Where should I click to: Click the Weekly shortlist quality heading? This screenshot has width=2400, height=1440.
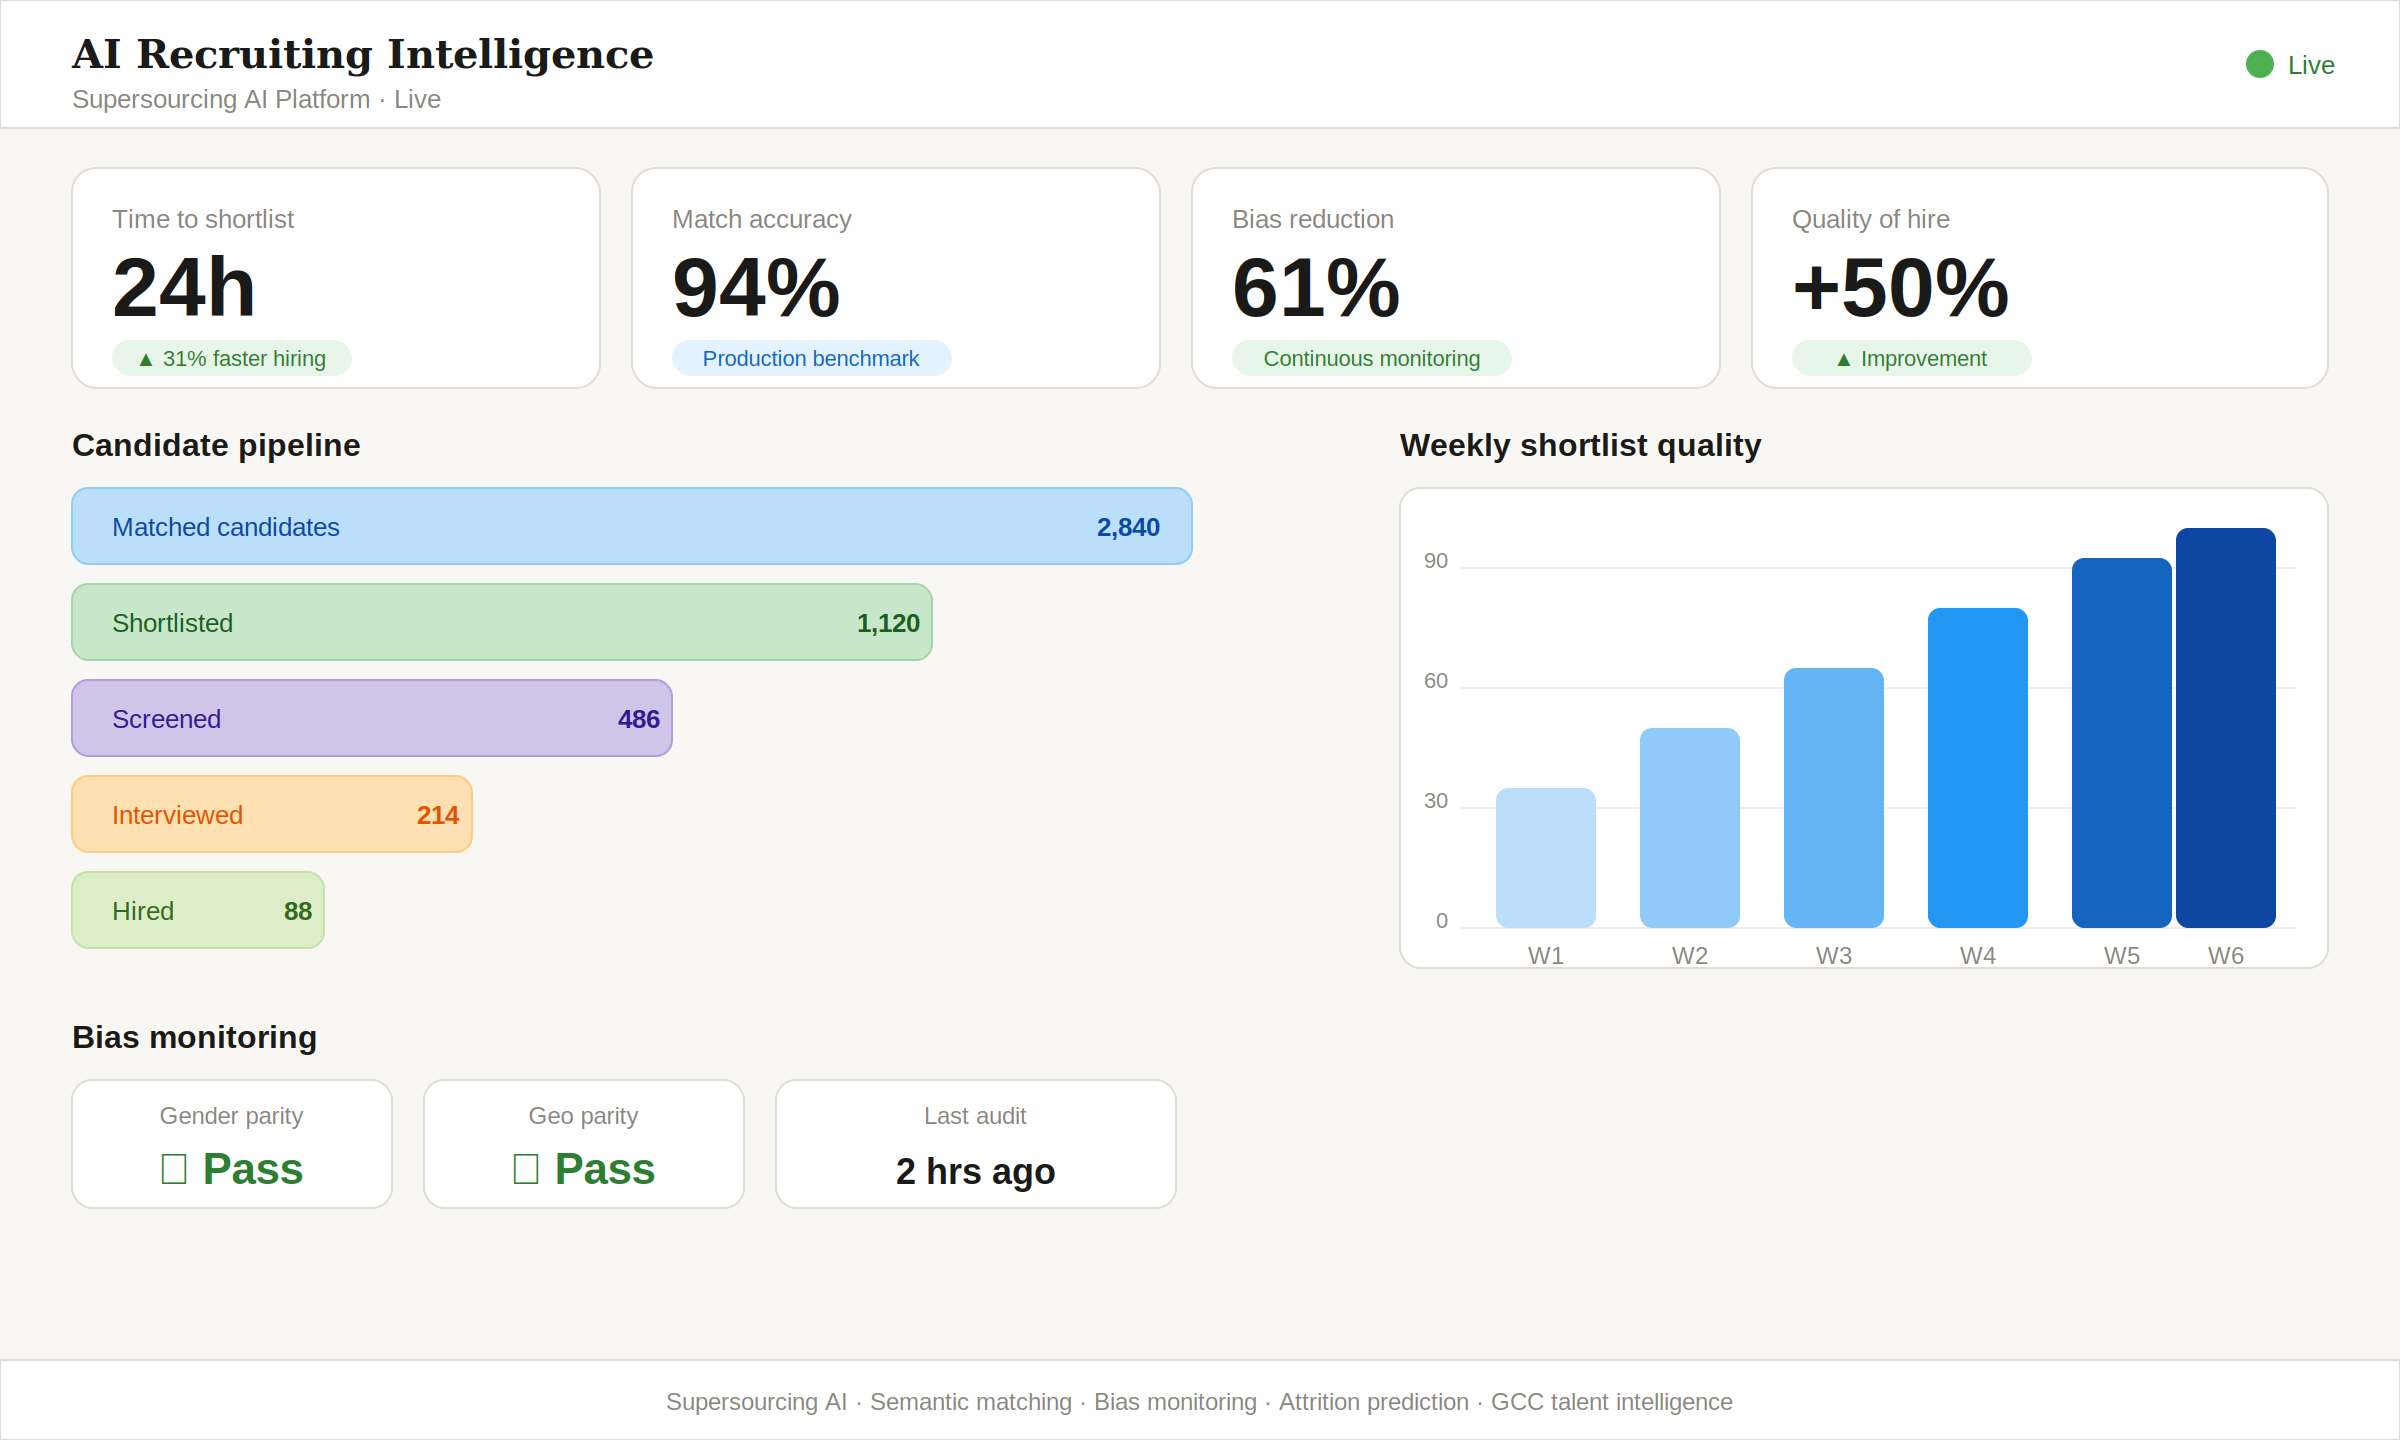click(x=1580, y=445)
